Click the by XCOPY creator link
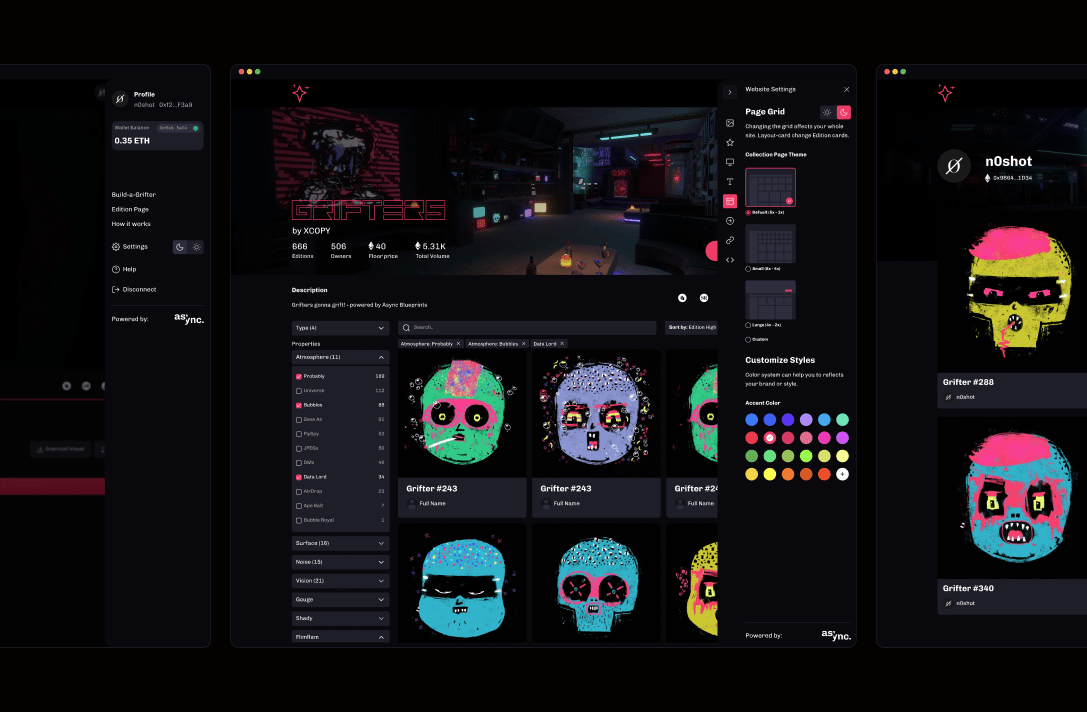This screenshot has width=1087, height=712. pos(311,231)
